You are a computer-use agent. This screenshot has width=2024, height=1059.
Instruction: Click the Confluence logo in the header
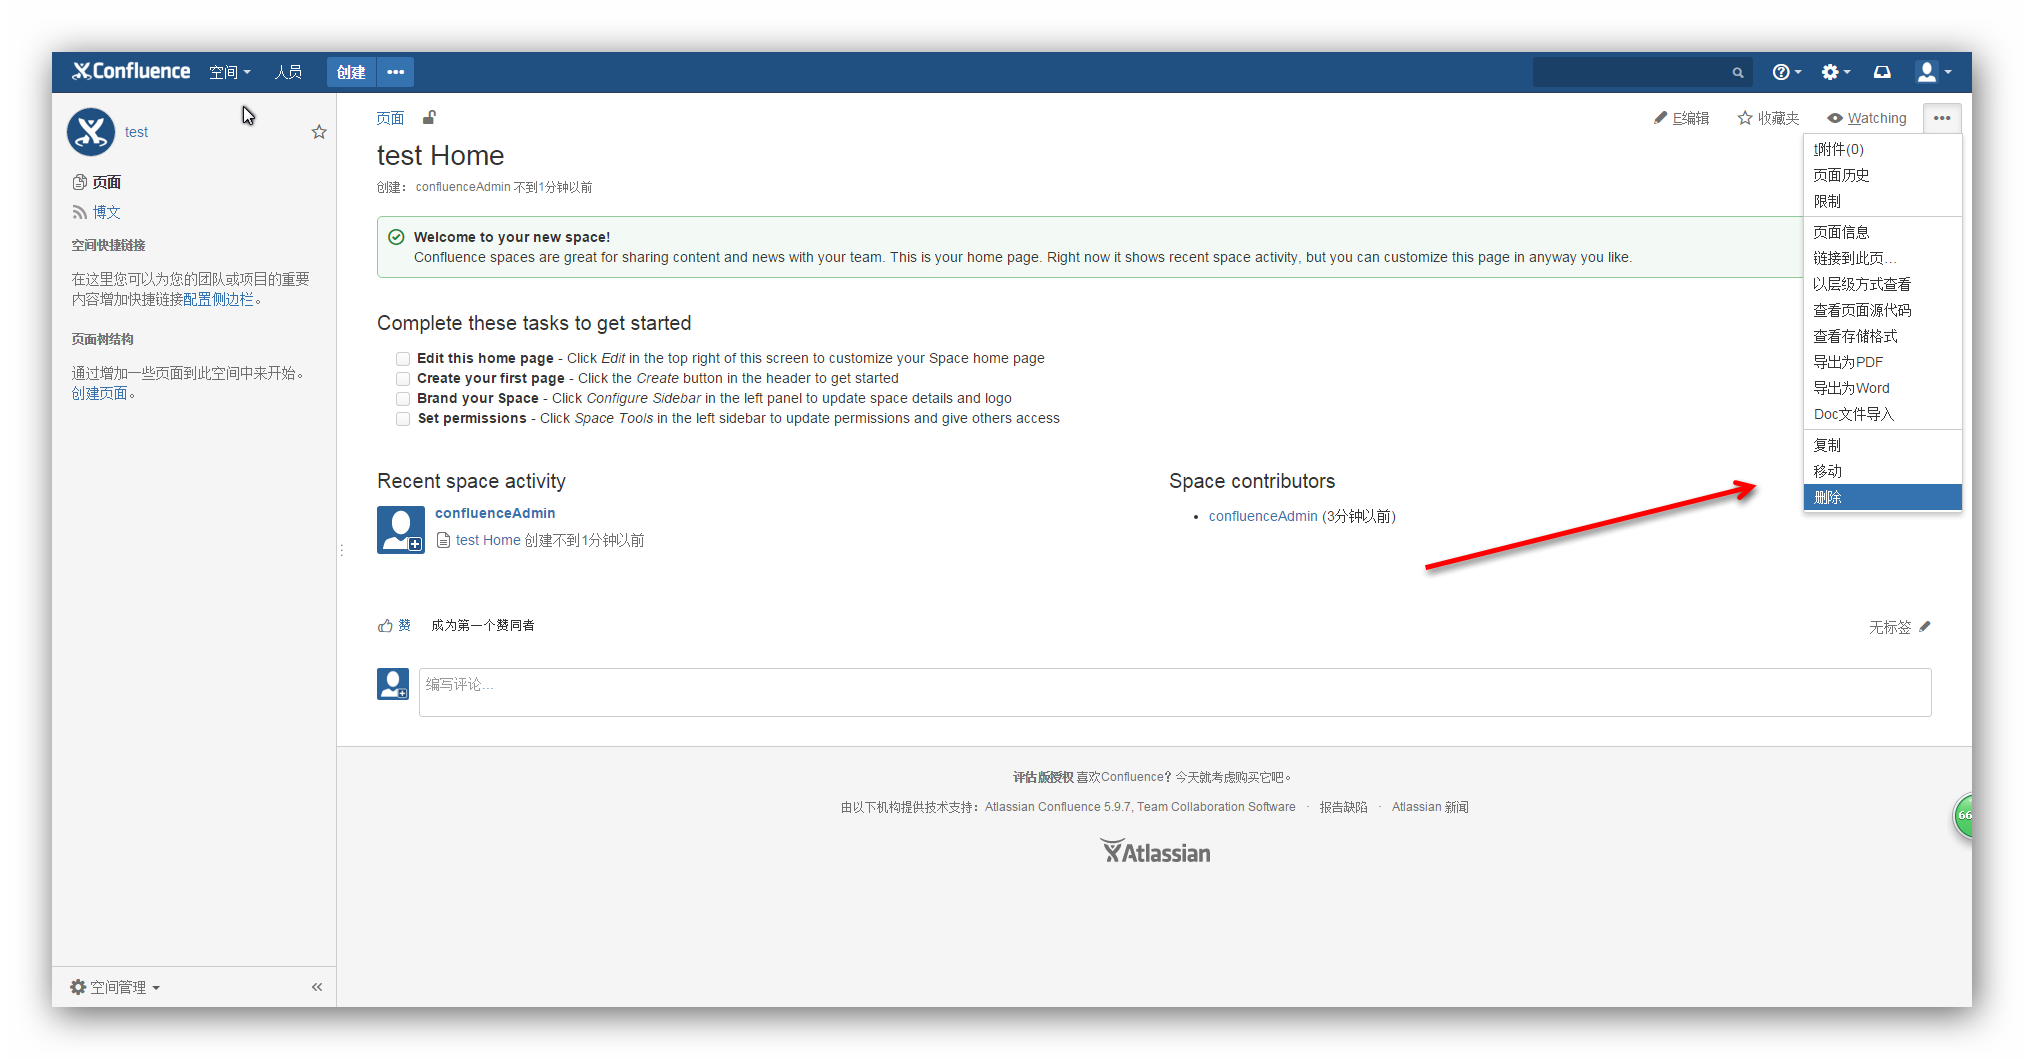tap(131, 71)
